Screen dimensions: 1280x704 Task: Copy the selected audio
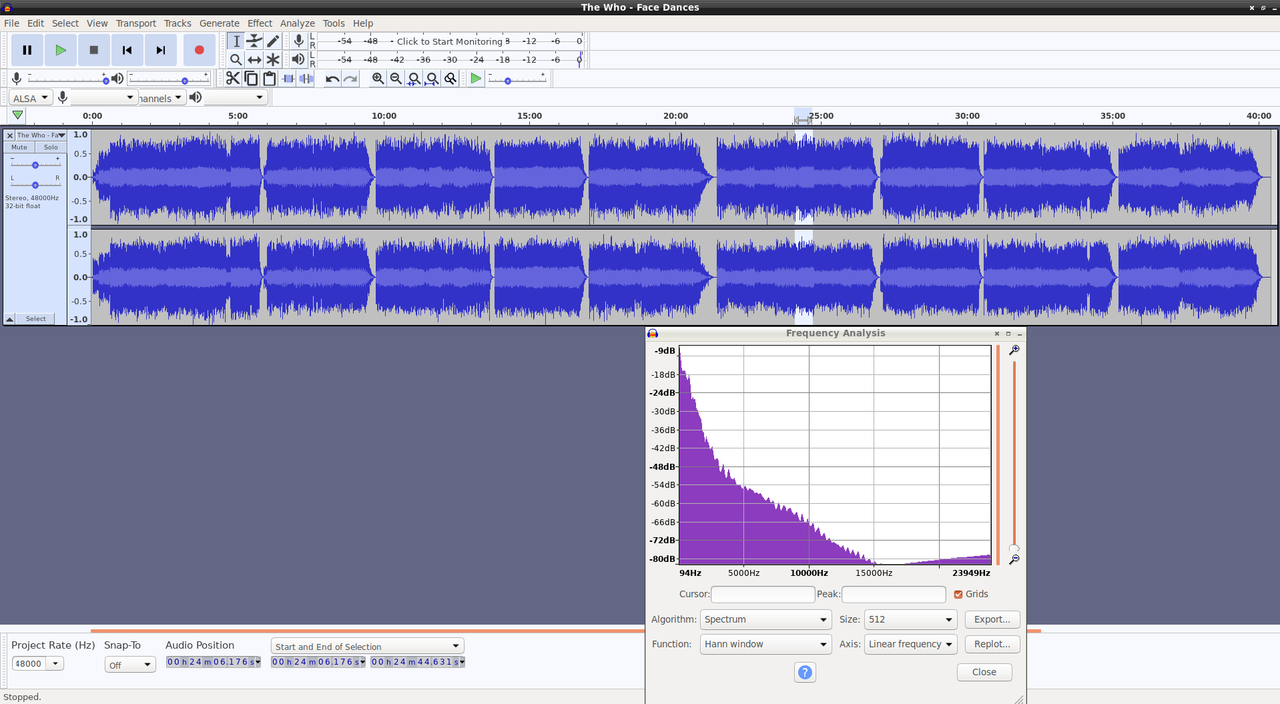[251, 79]
